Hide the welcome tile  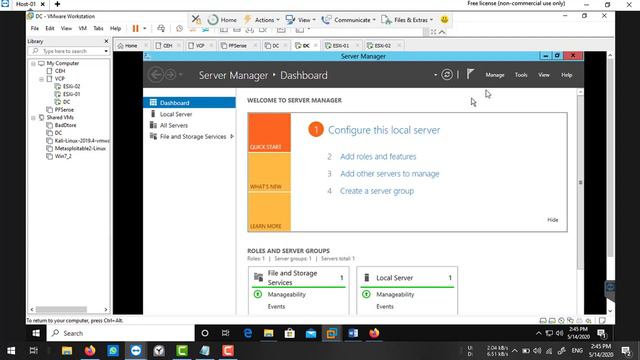point(553,220)
